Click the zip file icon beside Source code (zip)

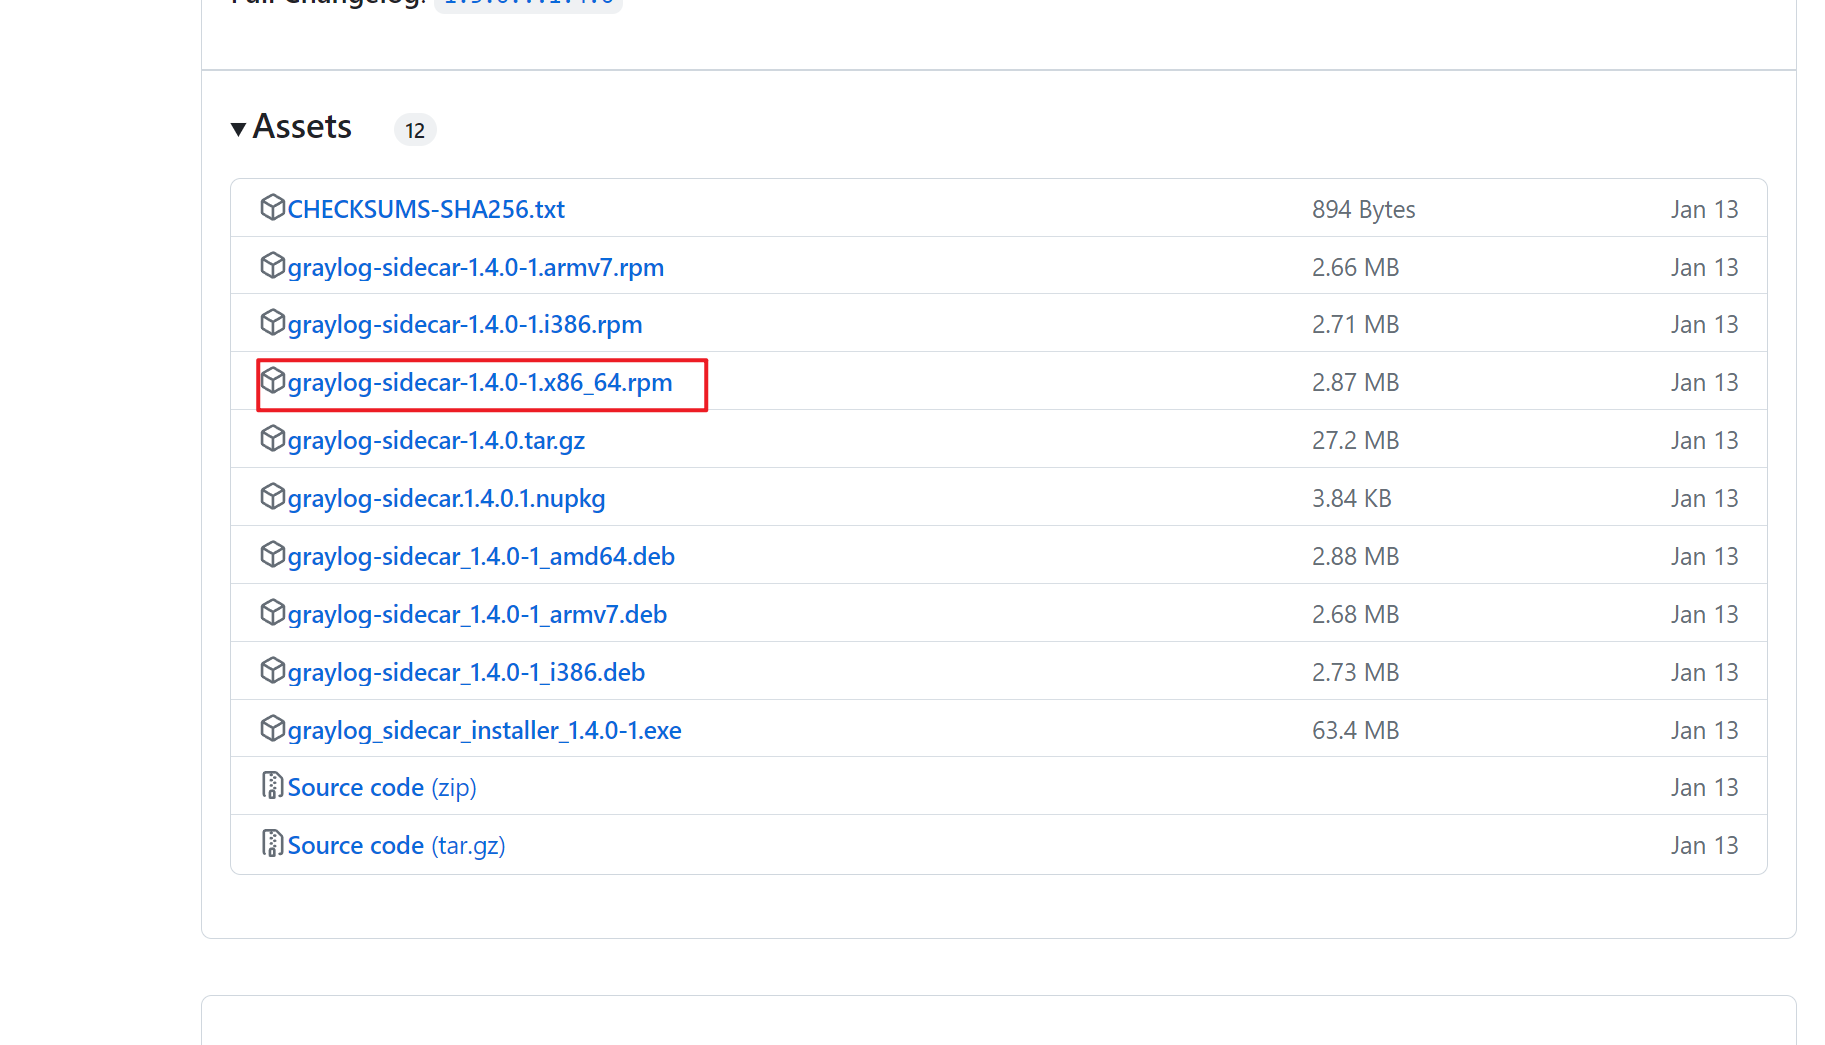coord(272,786)
